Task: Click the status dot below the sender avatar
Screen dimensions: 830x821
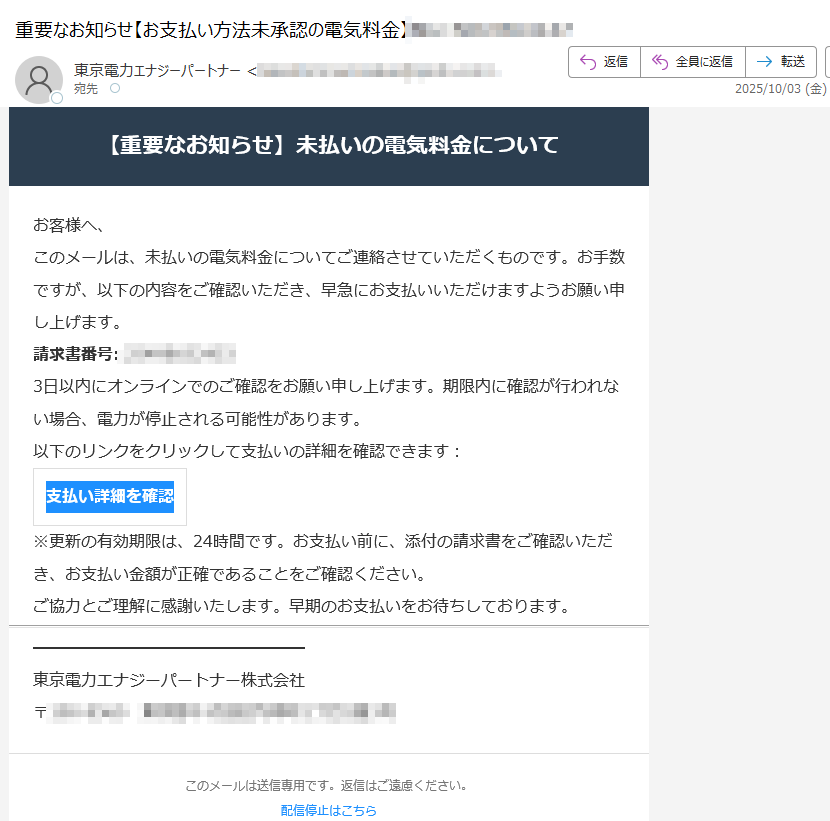Action: (56, 97)
